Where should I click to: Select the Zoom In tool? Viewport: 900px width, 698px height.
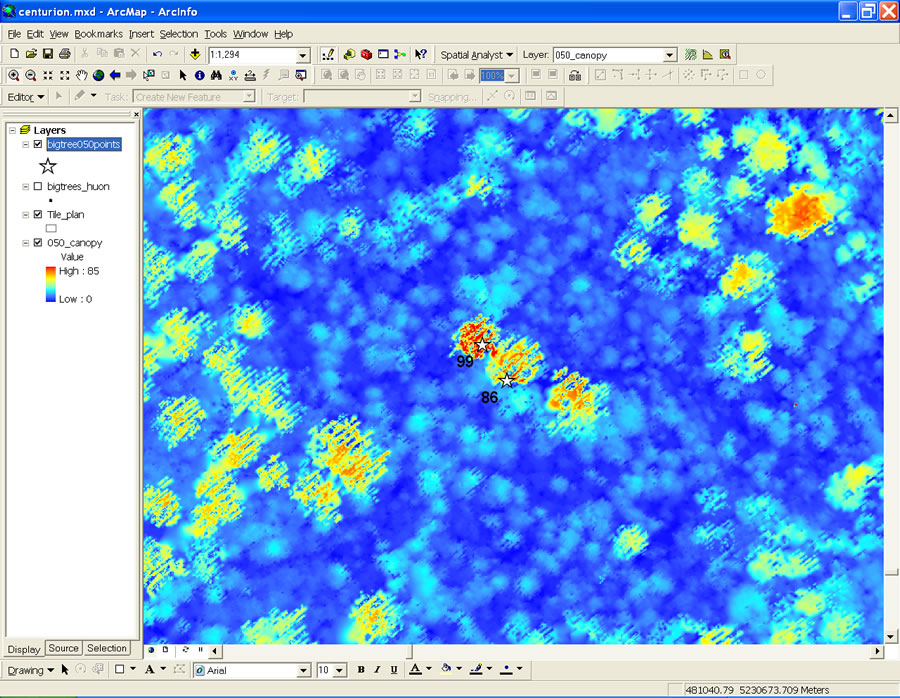click(14, 75)
